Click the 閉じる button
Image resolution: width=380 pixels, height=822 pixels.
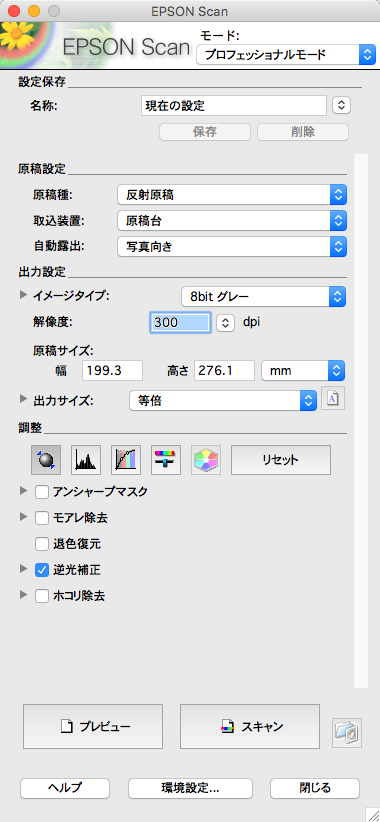(x=315, y=788)
